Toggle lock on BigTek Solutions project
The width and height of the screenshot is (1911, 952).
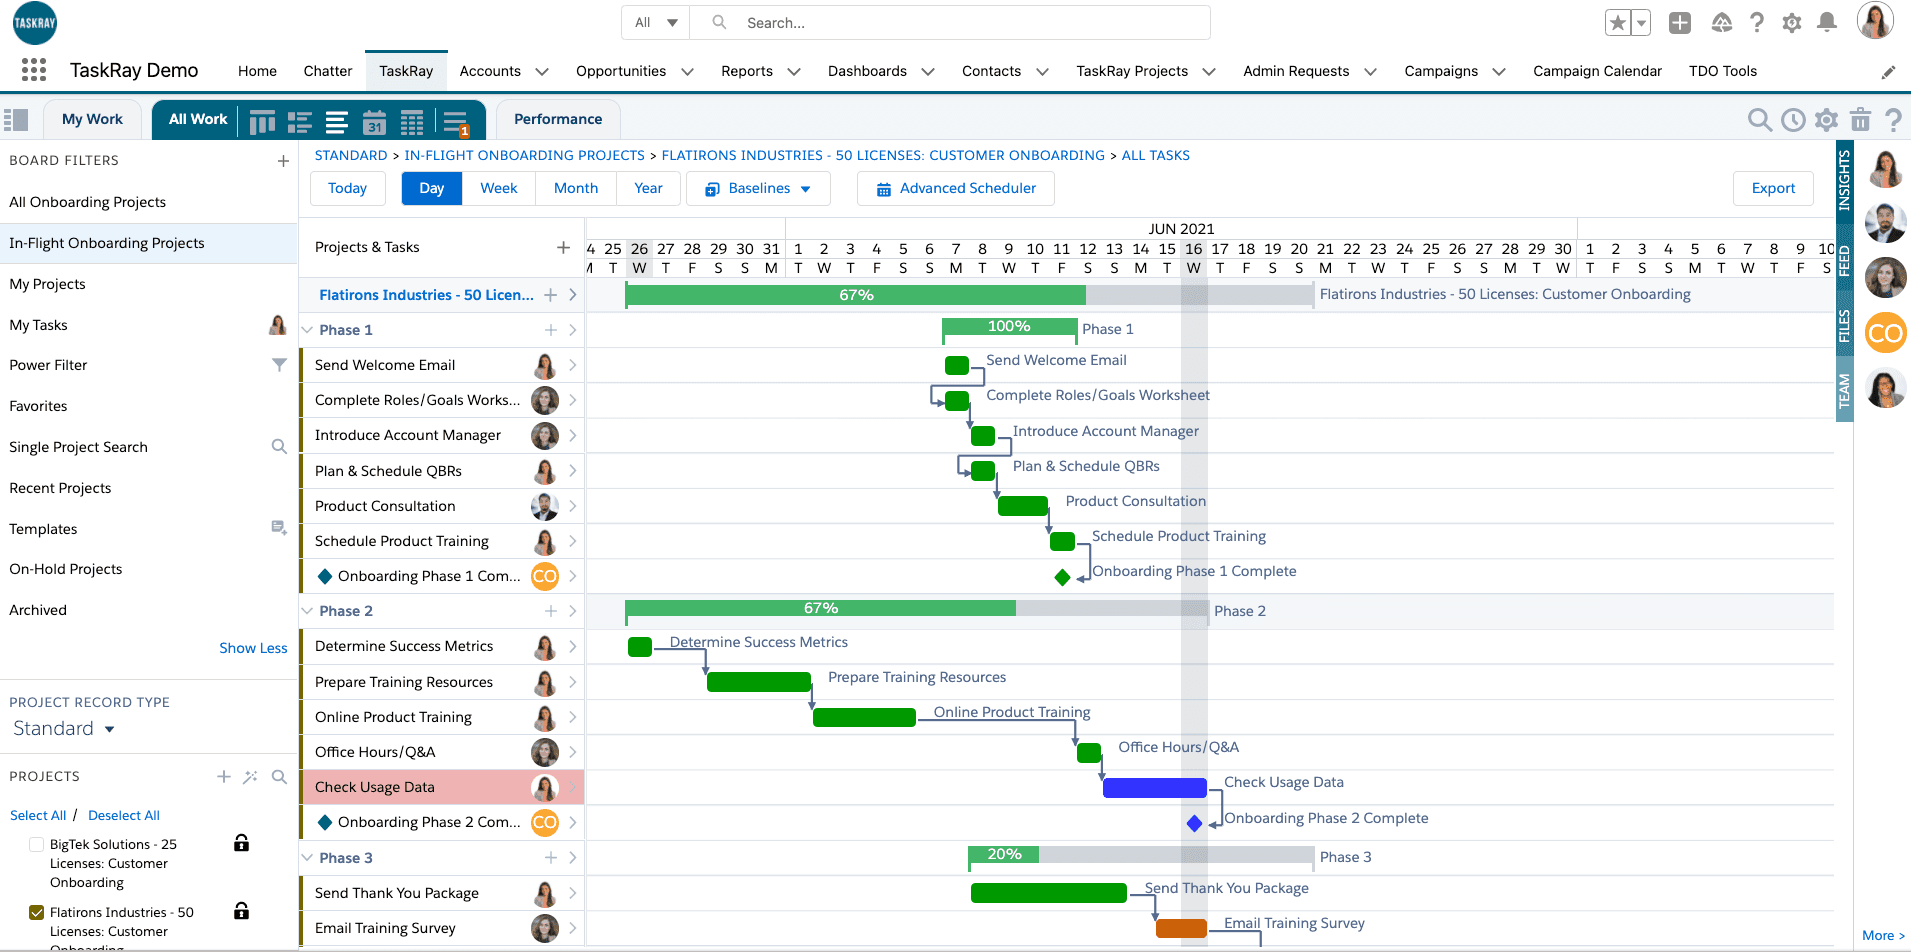[x=241, y=843]
